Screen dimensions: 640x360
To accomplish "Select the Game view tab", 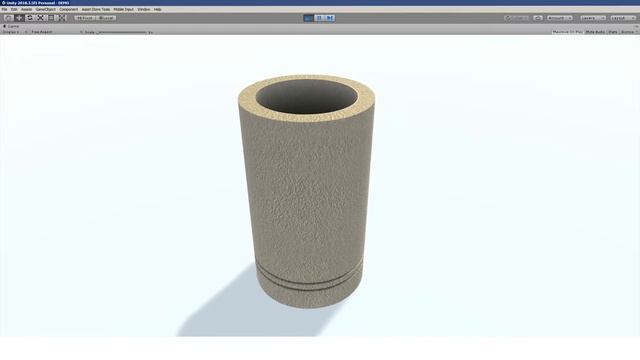I will [x=11, y=26].
